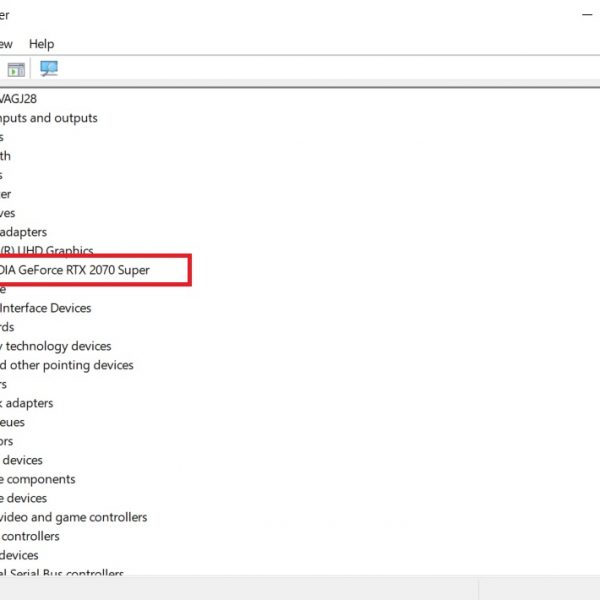Open the Help menu
The image size is (600, 600).
tap(41, 44)
